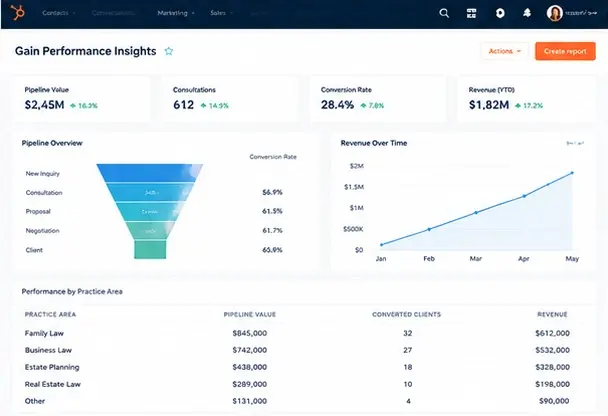Click the New Inquiry stage label

pyautogui.click(x=43, y=174)
